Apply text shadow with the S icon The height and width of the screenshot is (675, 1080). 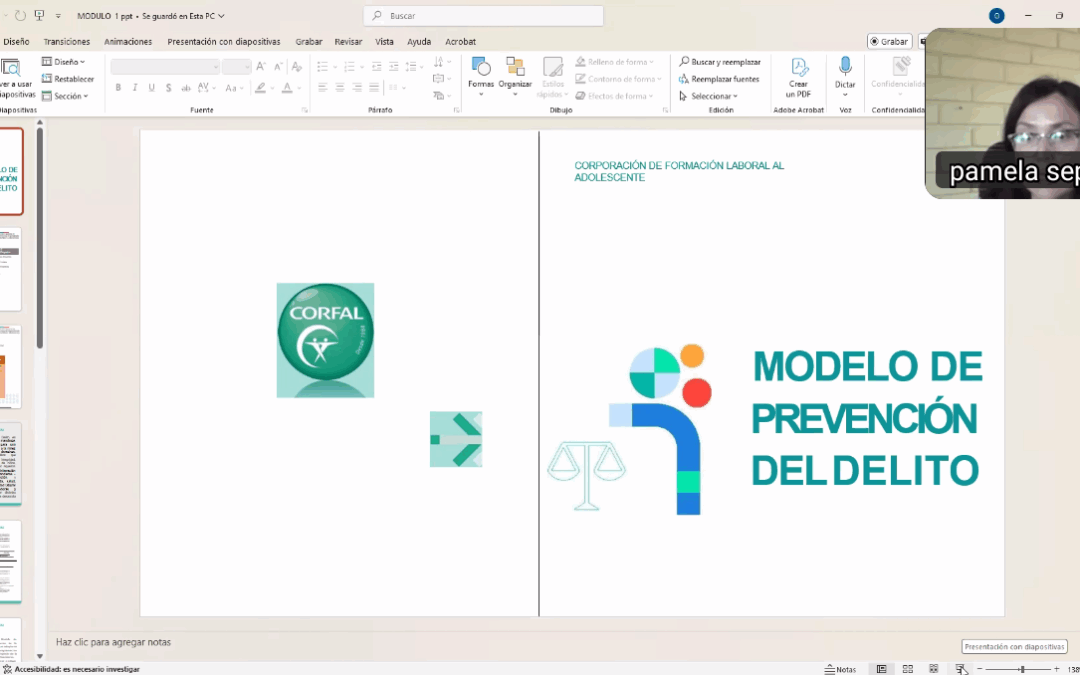click(169, 88)
